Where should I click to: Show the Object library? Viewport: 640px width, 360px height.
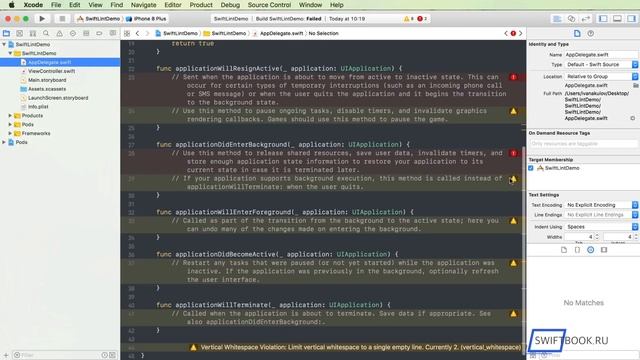[591, 250]
